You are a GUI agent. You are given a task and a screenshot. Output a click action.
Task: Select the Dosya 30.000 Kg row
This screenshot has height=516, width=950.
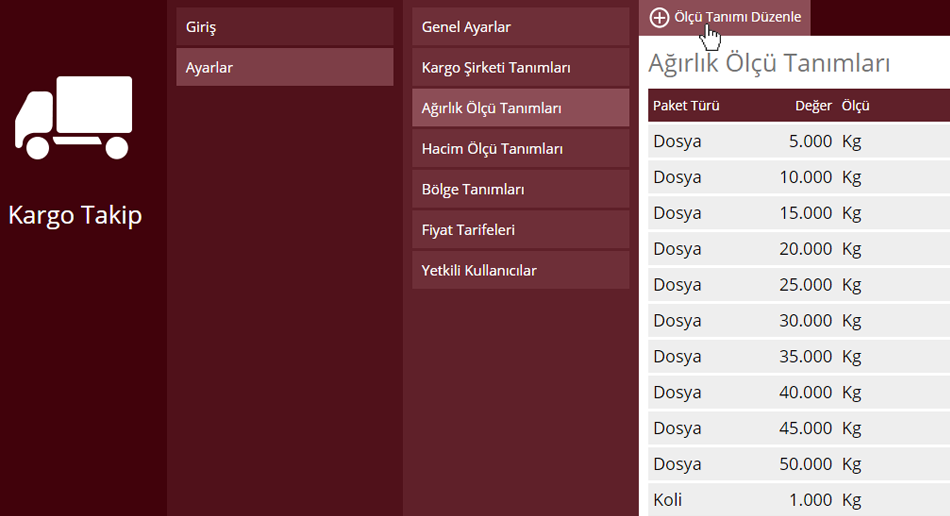coord(799,320)
